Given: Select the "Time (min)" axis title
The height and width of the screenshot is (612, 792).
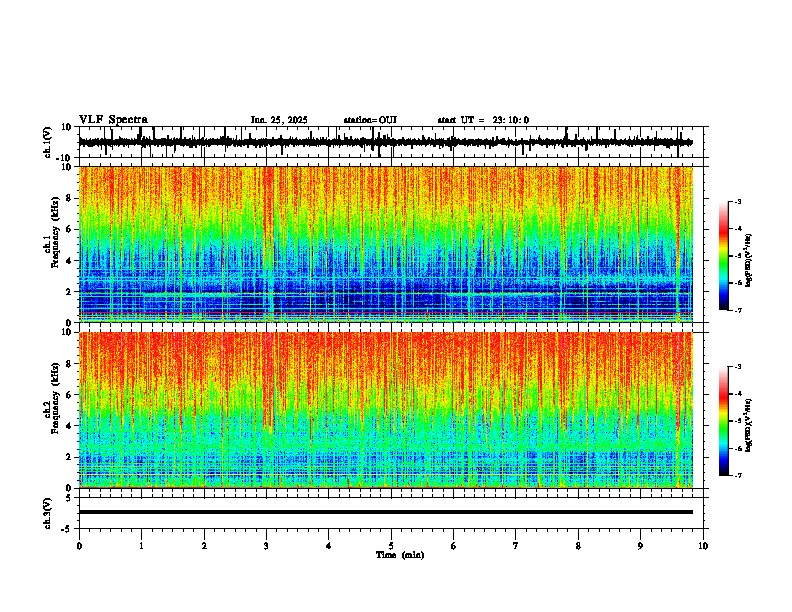Looking at the screenshot, I should 400,555.
